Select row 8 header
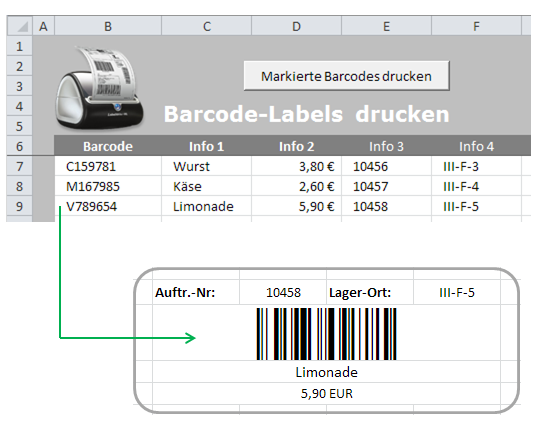Screen dimensions: 538x431 tap(20, 186)
